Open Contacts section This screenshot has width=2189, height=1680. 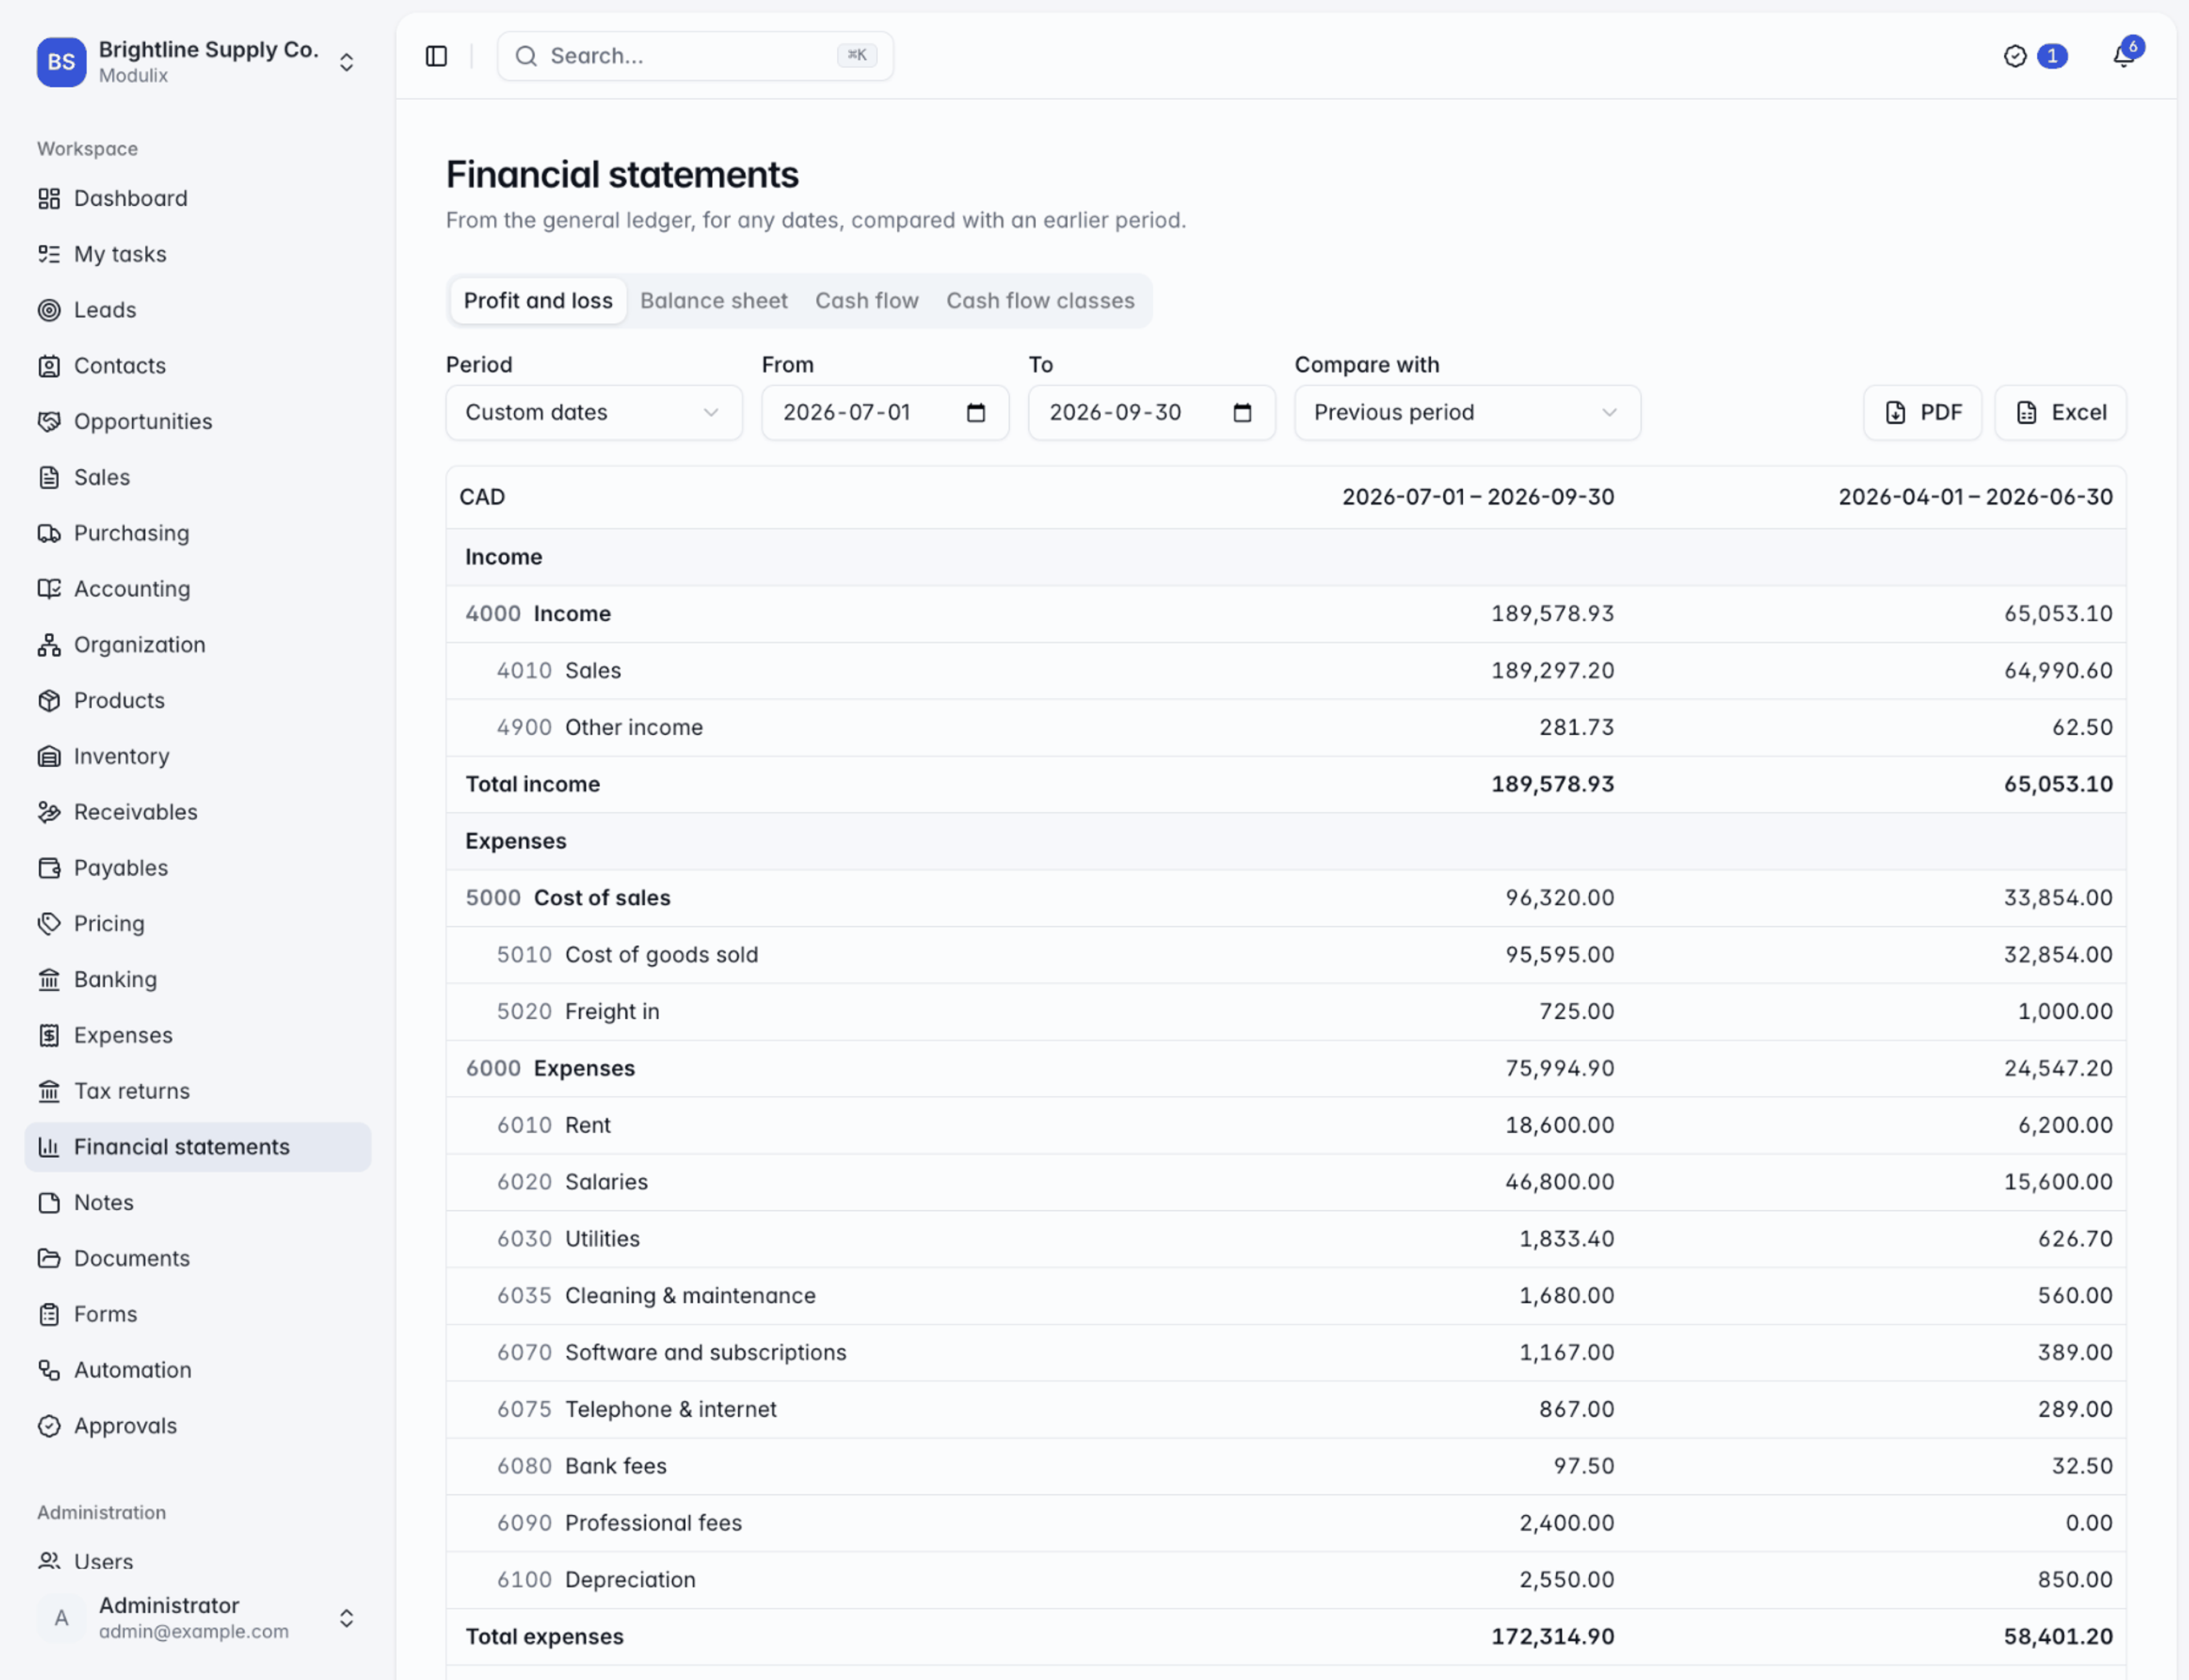[198, 366]
